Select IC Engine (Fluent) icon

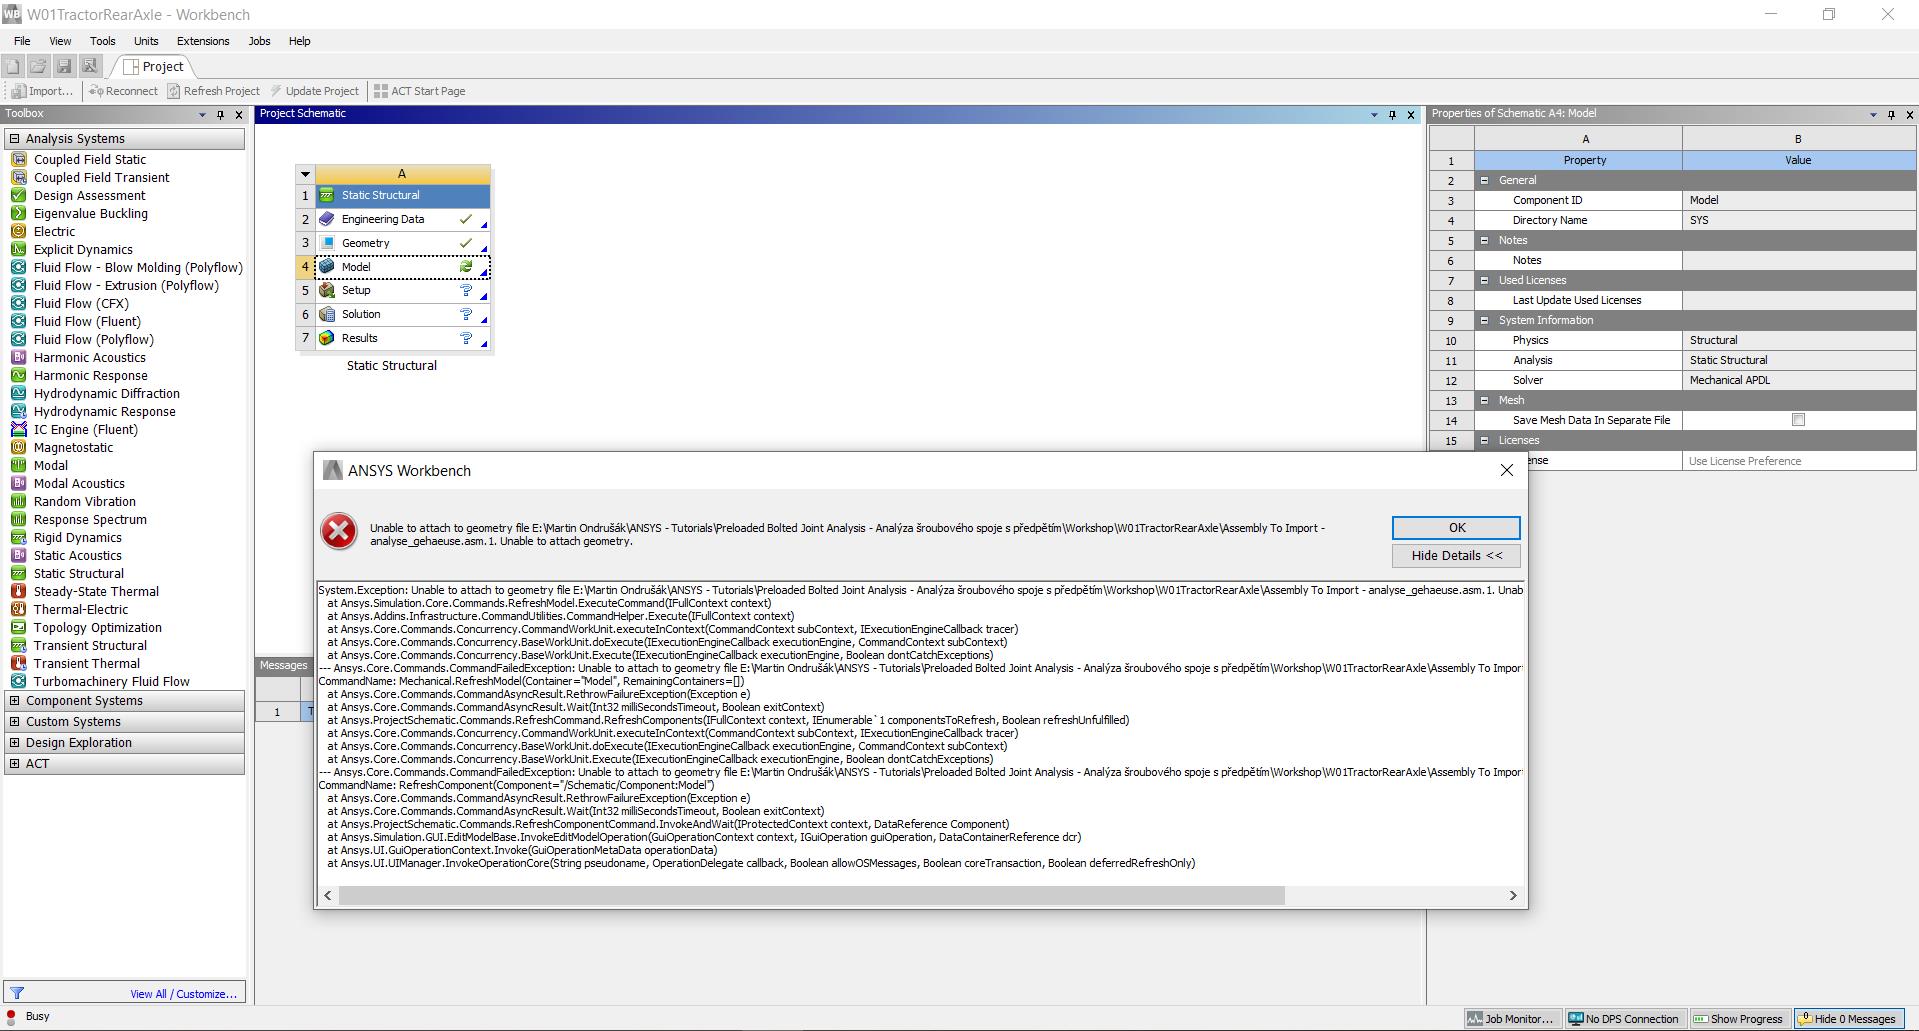18,429
